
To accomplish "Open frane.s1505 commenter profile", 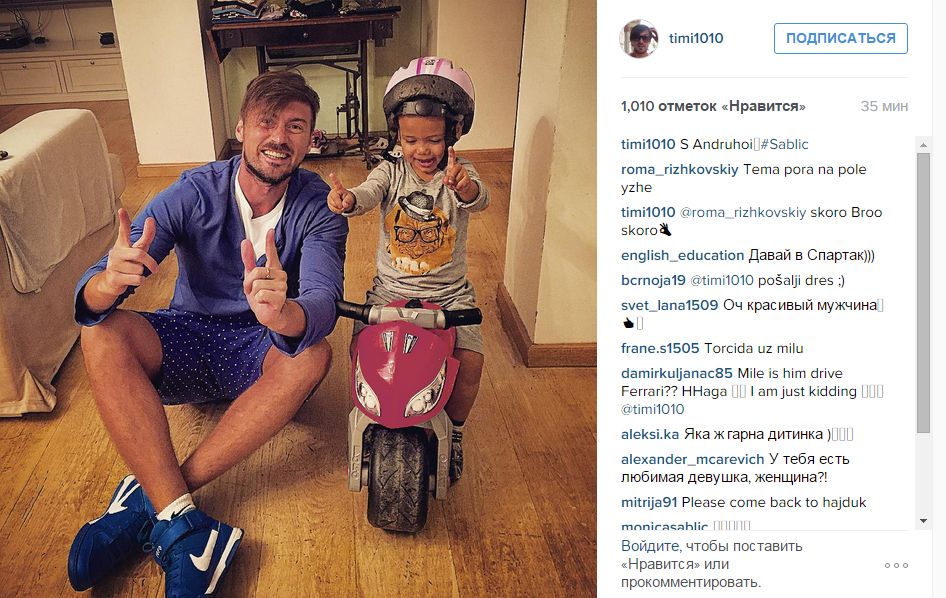I will pyautogui.click(x=660, y=348).
